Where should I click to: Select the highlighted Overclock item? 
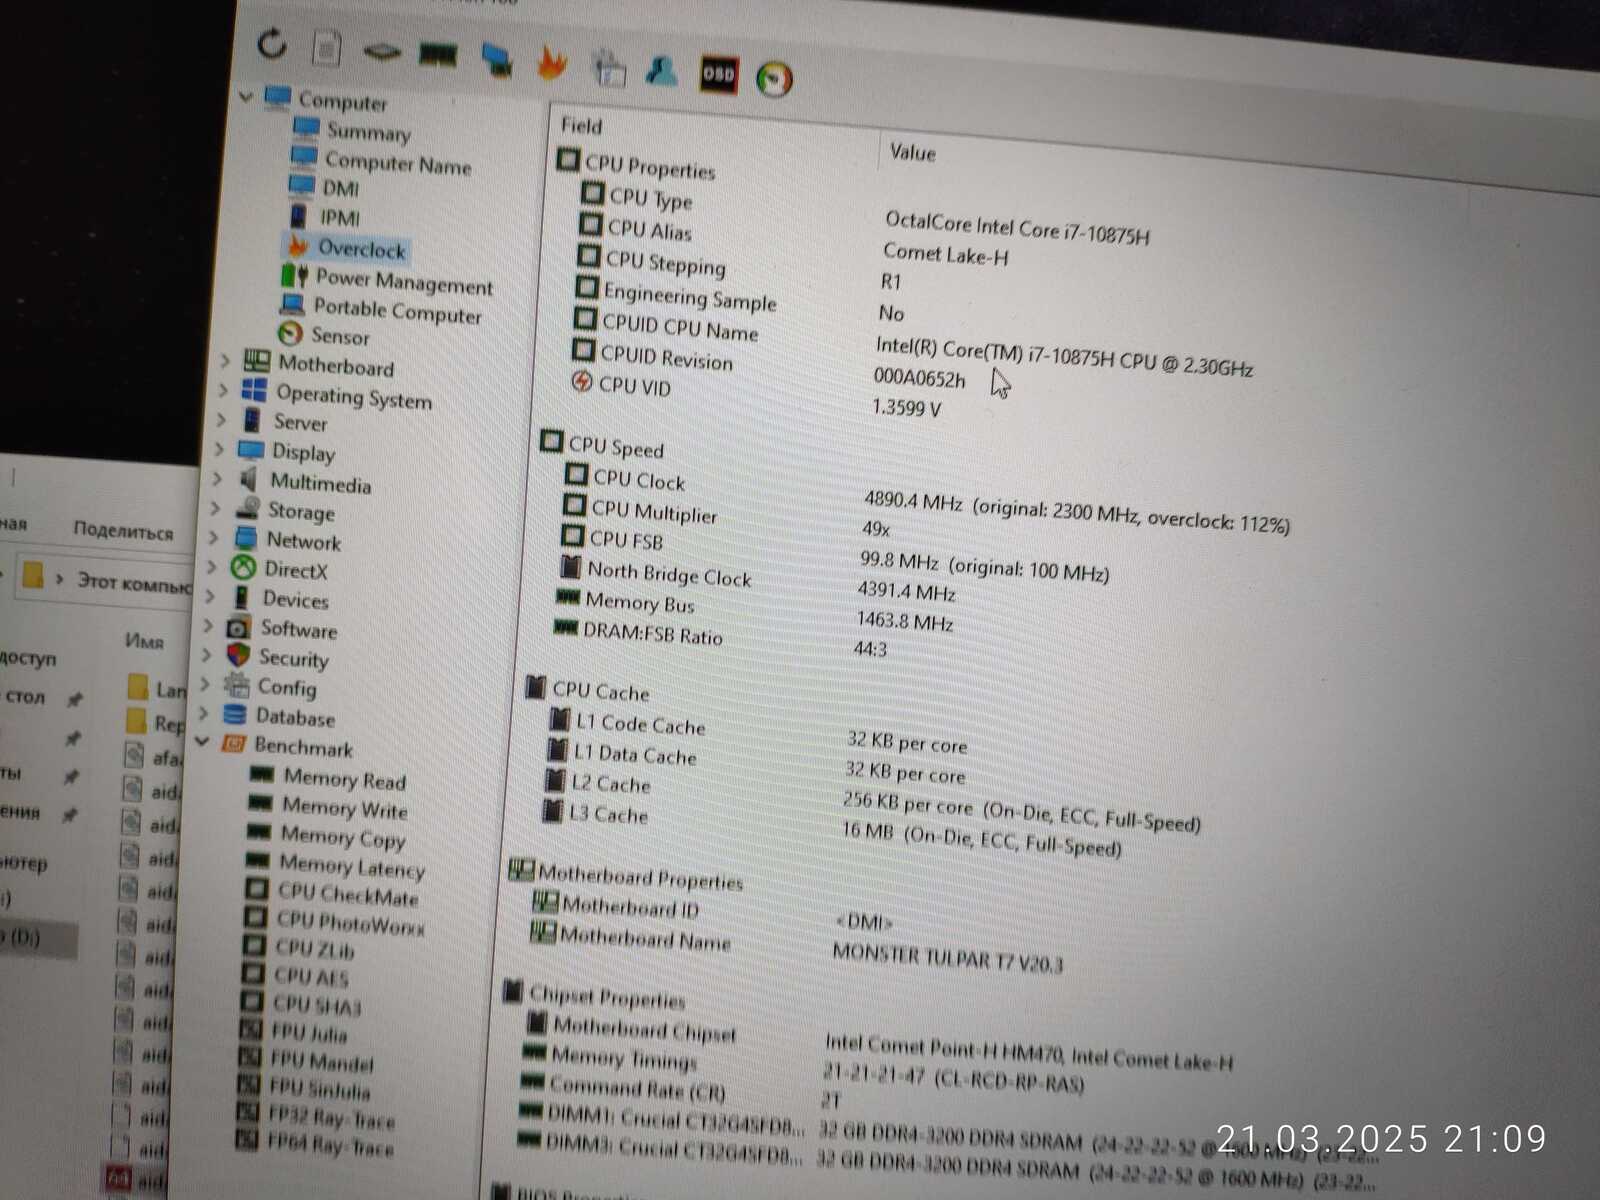tap(361, 249)
